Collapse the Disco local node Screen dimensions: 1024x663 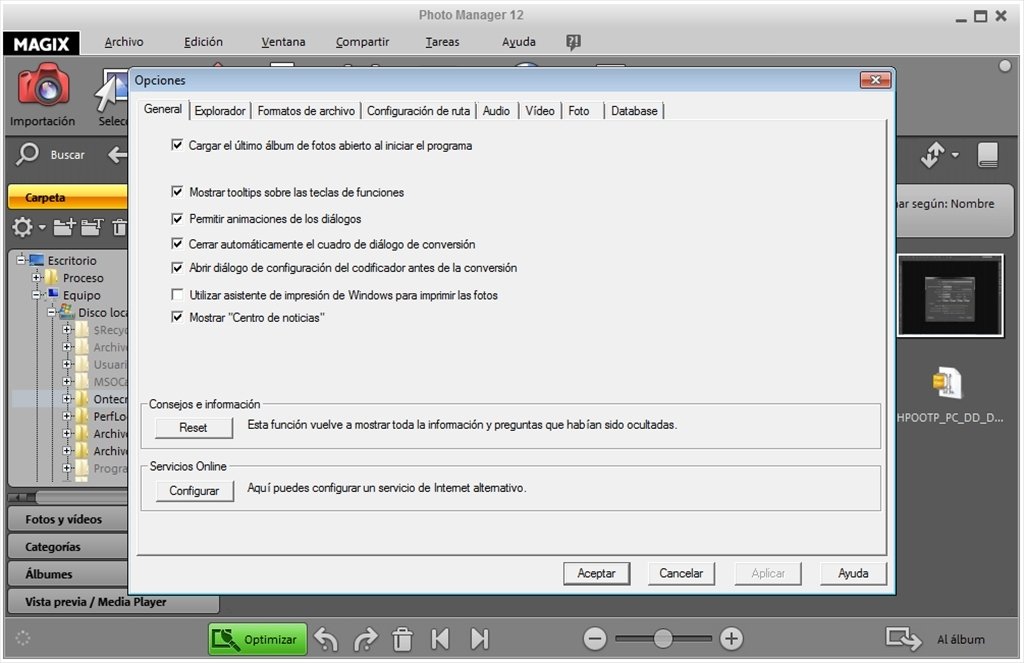click(52, 312)
